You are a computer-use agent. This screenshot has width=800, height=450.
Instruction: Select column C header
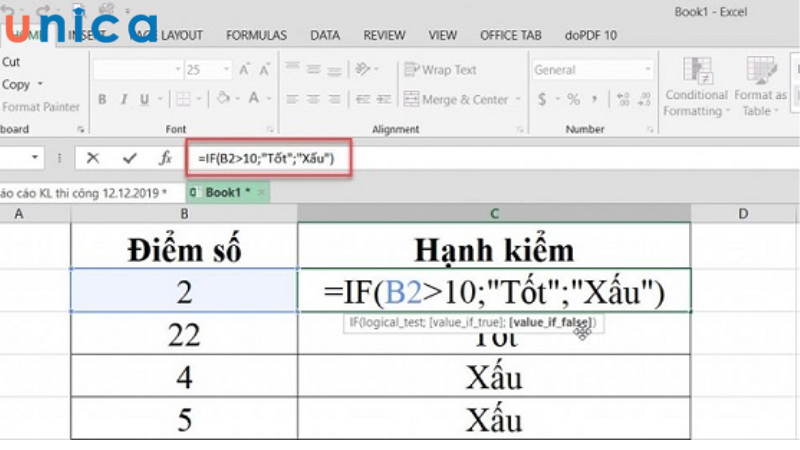pyautogui.click(x=494, y=214)
